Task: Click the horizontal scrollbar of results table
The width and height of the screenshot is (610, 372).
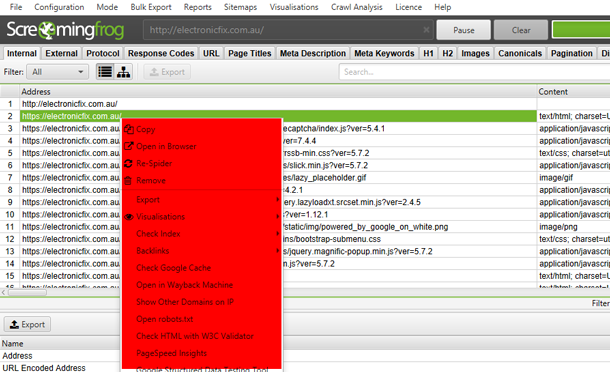Action: point(27,292)
